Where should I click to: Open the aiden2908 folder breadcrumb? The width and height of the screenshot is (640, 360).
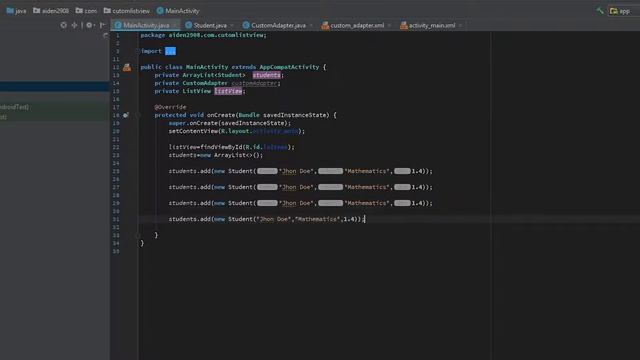[51, 11]
